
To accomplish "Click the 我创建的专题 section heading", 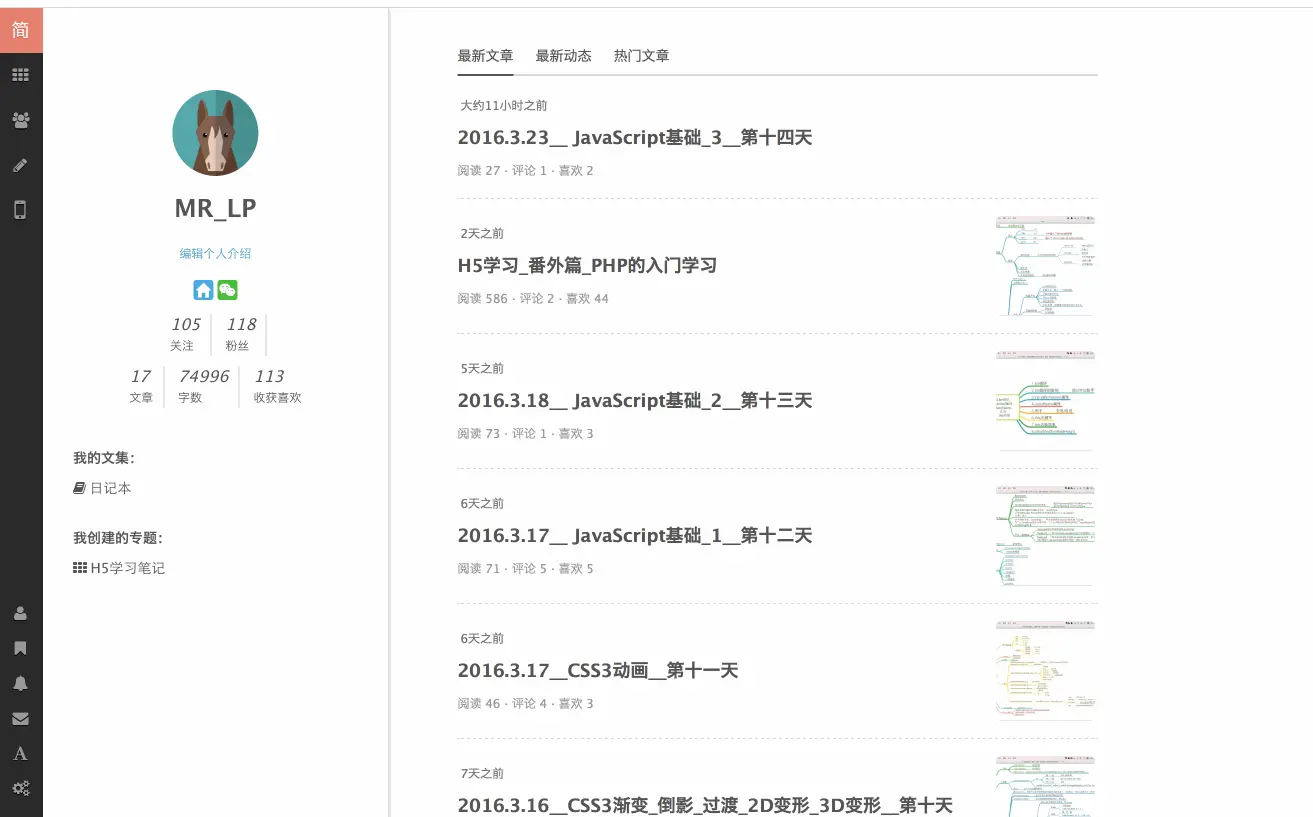I will 118,538.
